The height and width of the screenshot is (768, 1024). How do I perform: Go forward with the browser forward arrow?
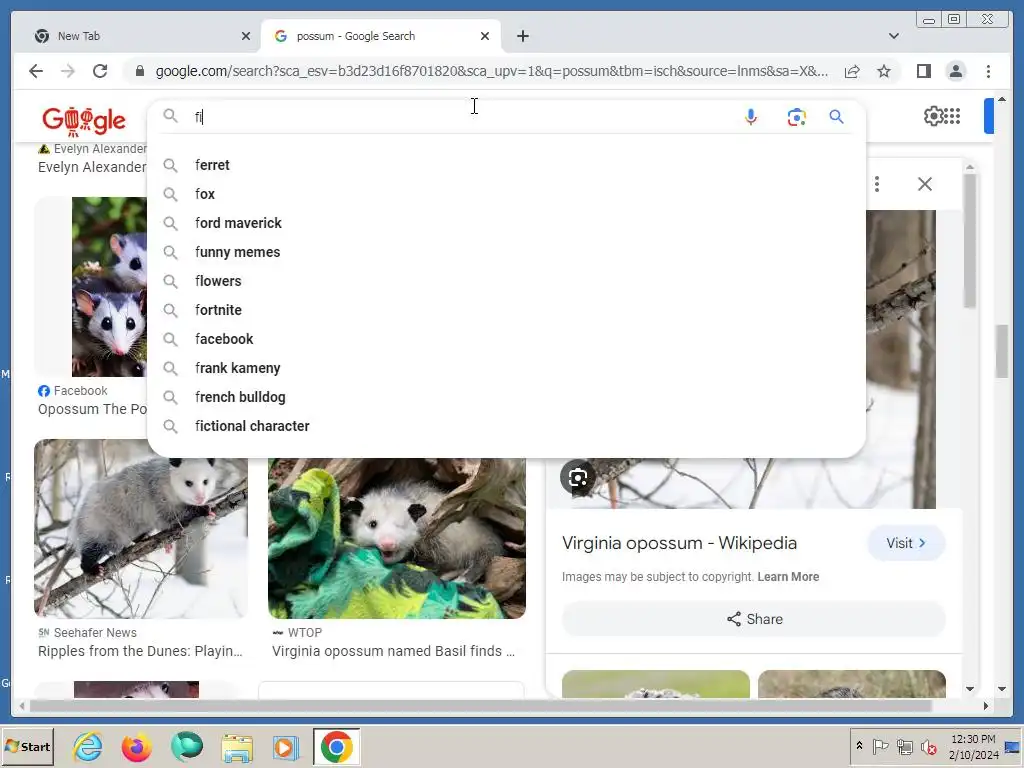pyautogui.click(x=68, y=71)
